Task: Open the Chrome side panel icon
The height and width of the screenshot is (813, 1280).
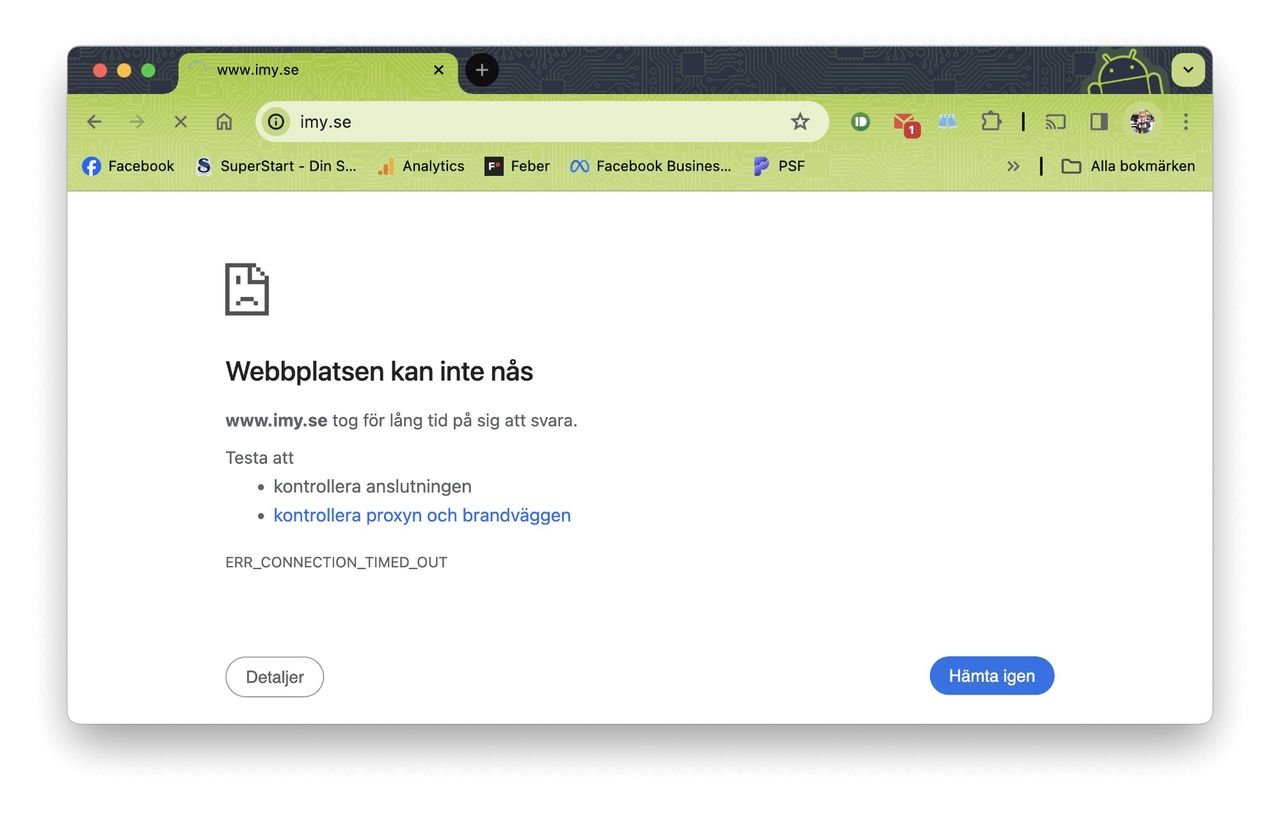Action: point(1098,121)
